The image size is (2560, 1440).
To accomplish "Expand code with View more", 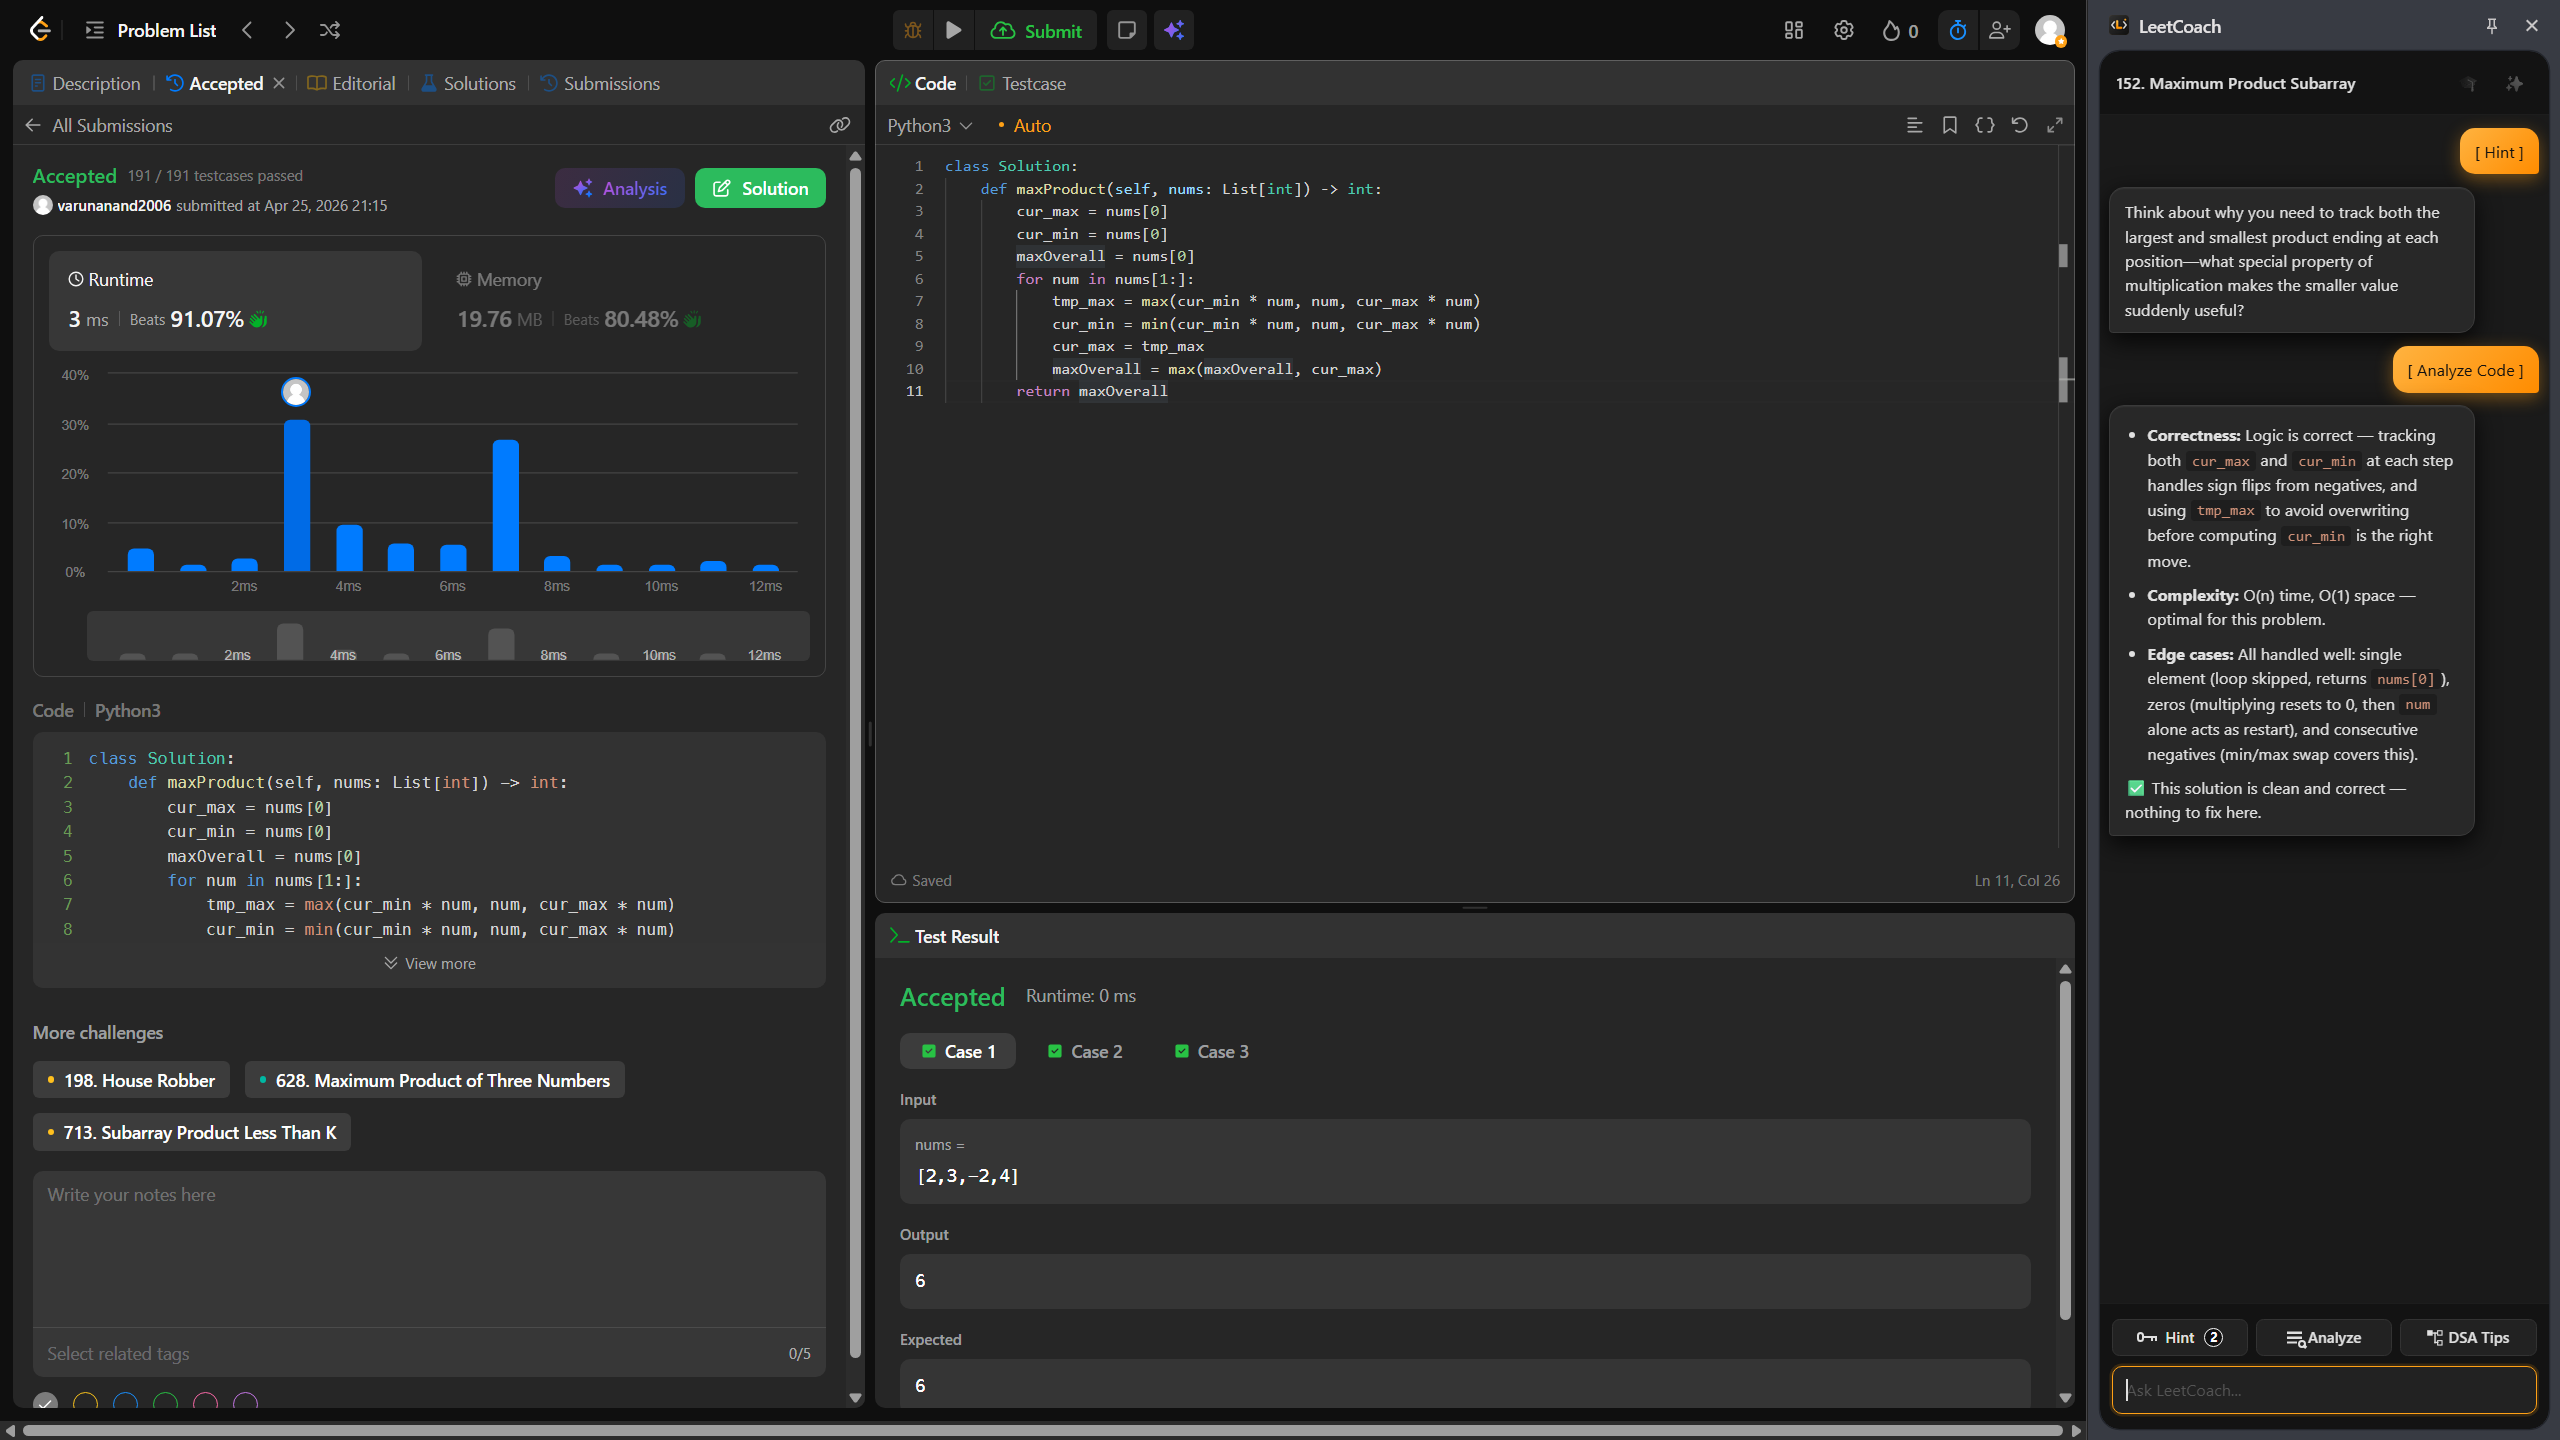I will (x=429, y=964).
